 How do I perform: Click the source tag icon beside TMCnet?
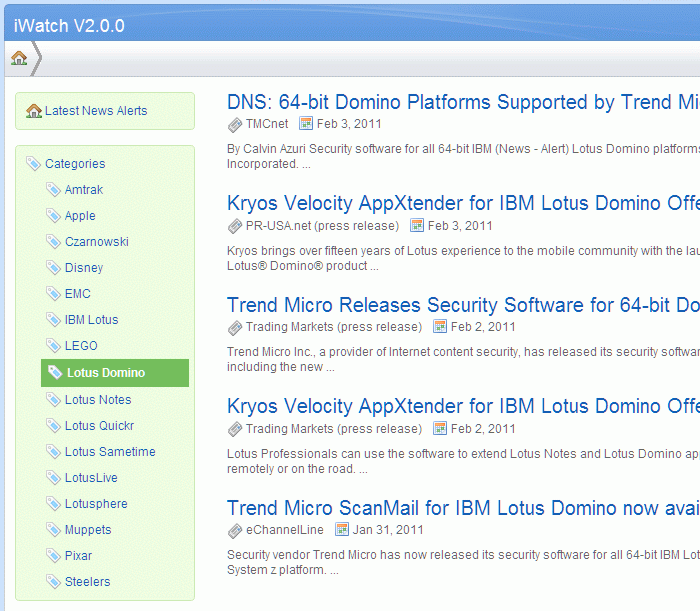[235, 125]
